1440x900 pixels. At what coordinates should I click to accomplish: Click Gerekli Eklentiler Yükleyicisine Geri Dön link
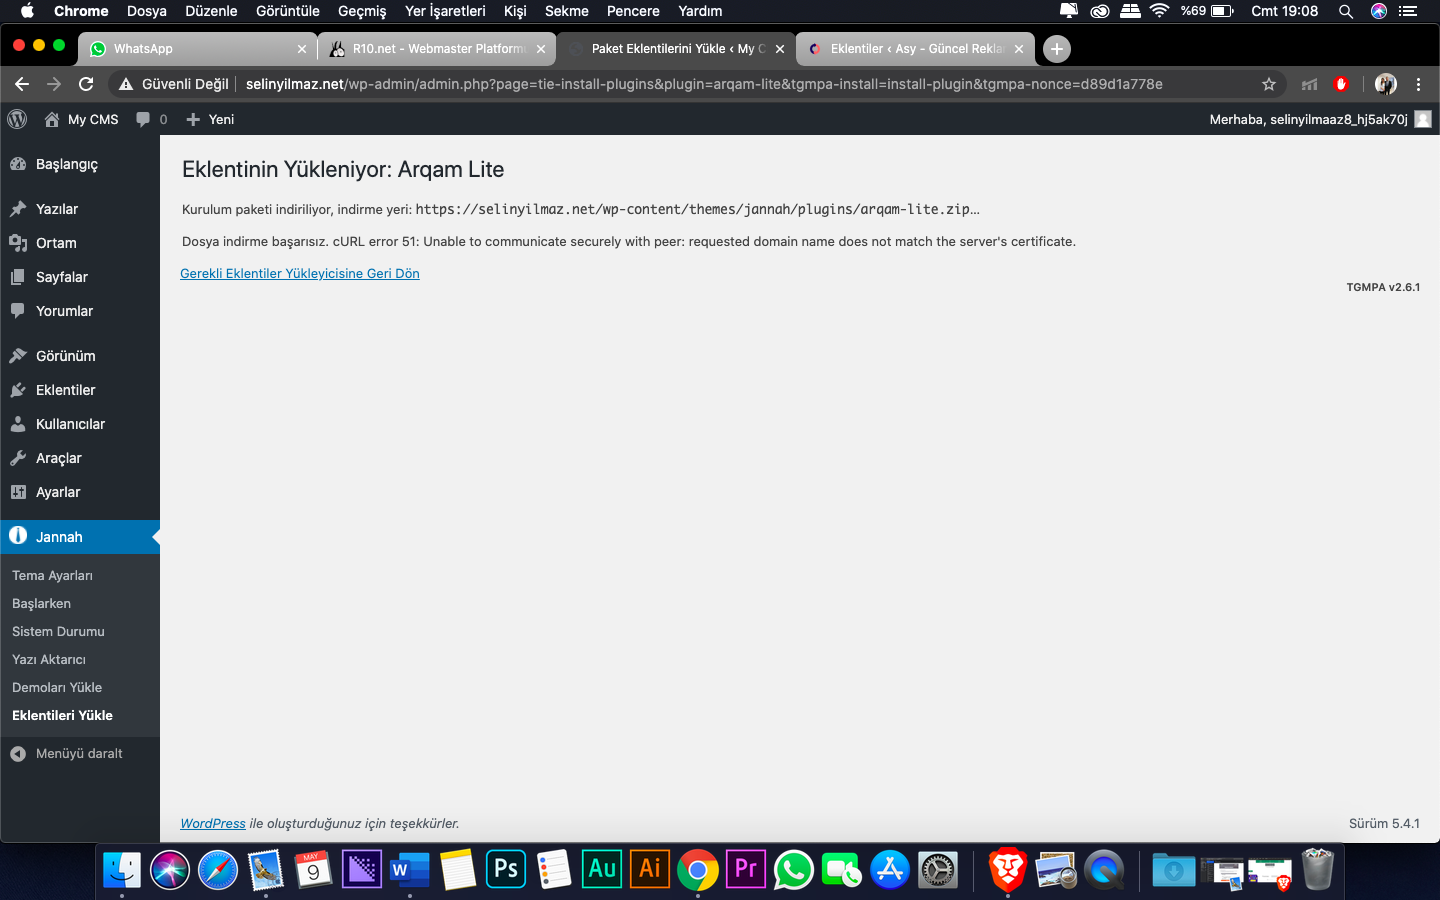click(300, 273)
